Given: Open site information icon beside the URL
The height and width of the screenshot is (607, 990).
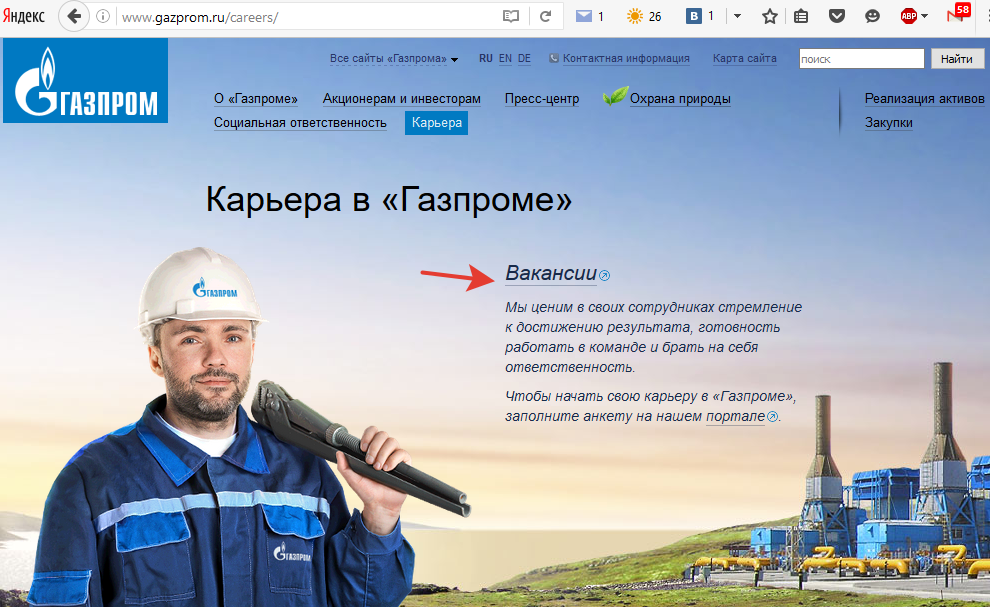Looking at the screenshot, I should (x=103, y=17).
